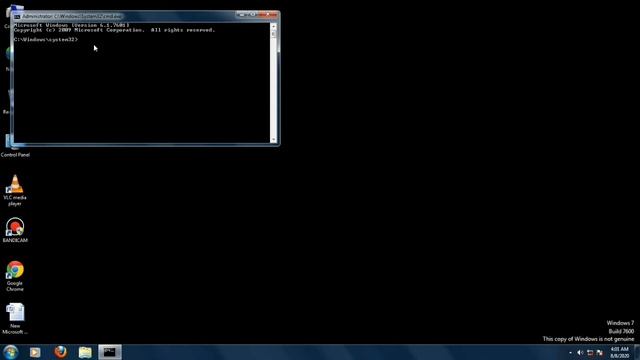The height and width of the screenshot is (360, 640).
Task: Select the New Microsoft document desktop icon
Action: pos(15,319)
